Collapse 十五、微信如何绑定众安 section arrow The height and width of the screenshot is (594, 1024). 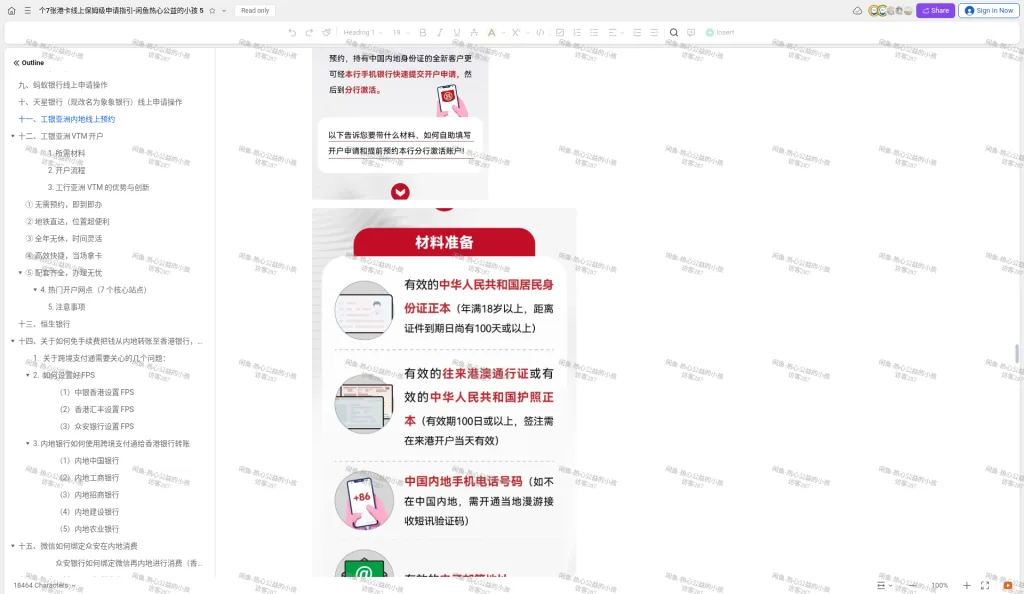tap(12, 546)
